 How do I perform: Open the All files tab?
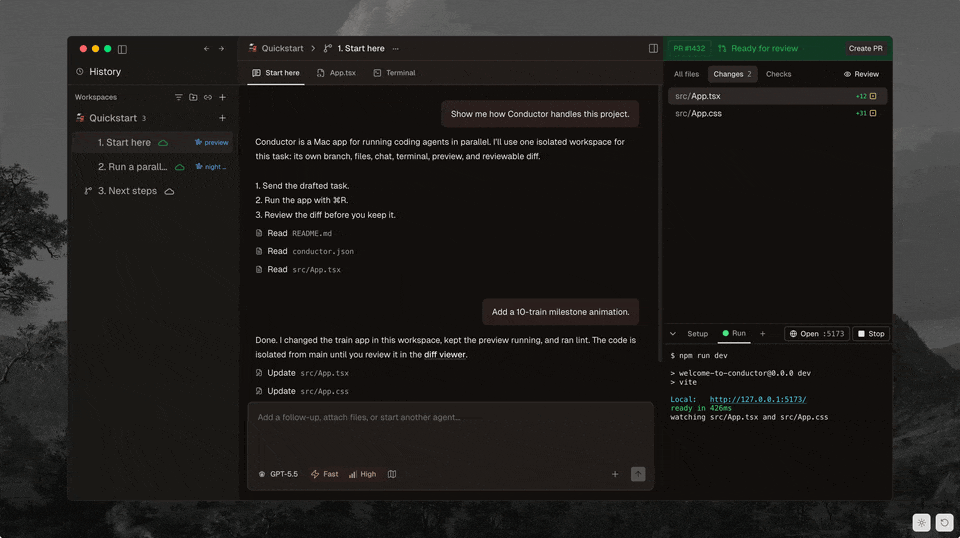[686, 74]
